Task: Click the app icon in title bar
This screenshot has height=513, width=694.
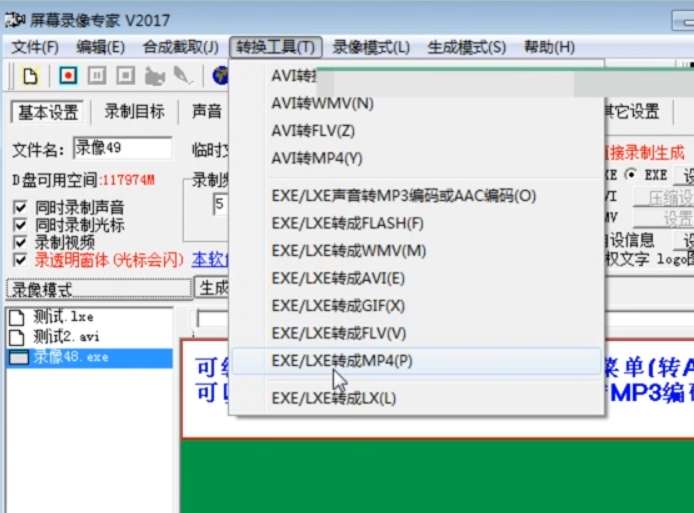Action: [x=14, y=20]
